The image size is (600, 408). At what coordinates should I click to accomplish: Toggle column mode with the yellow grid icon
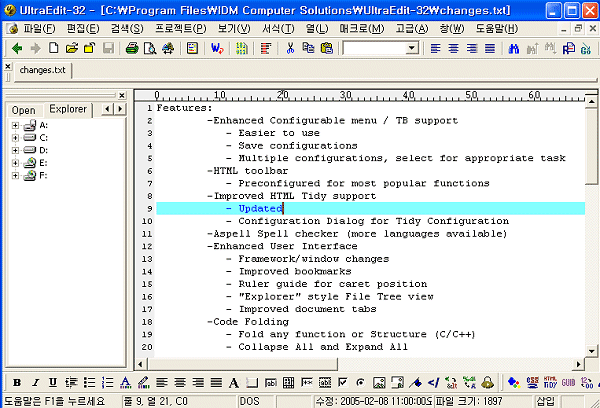click(x=241, y=48)
